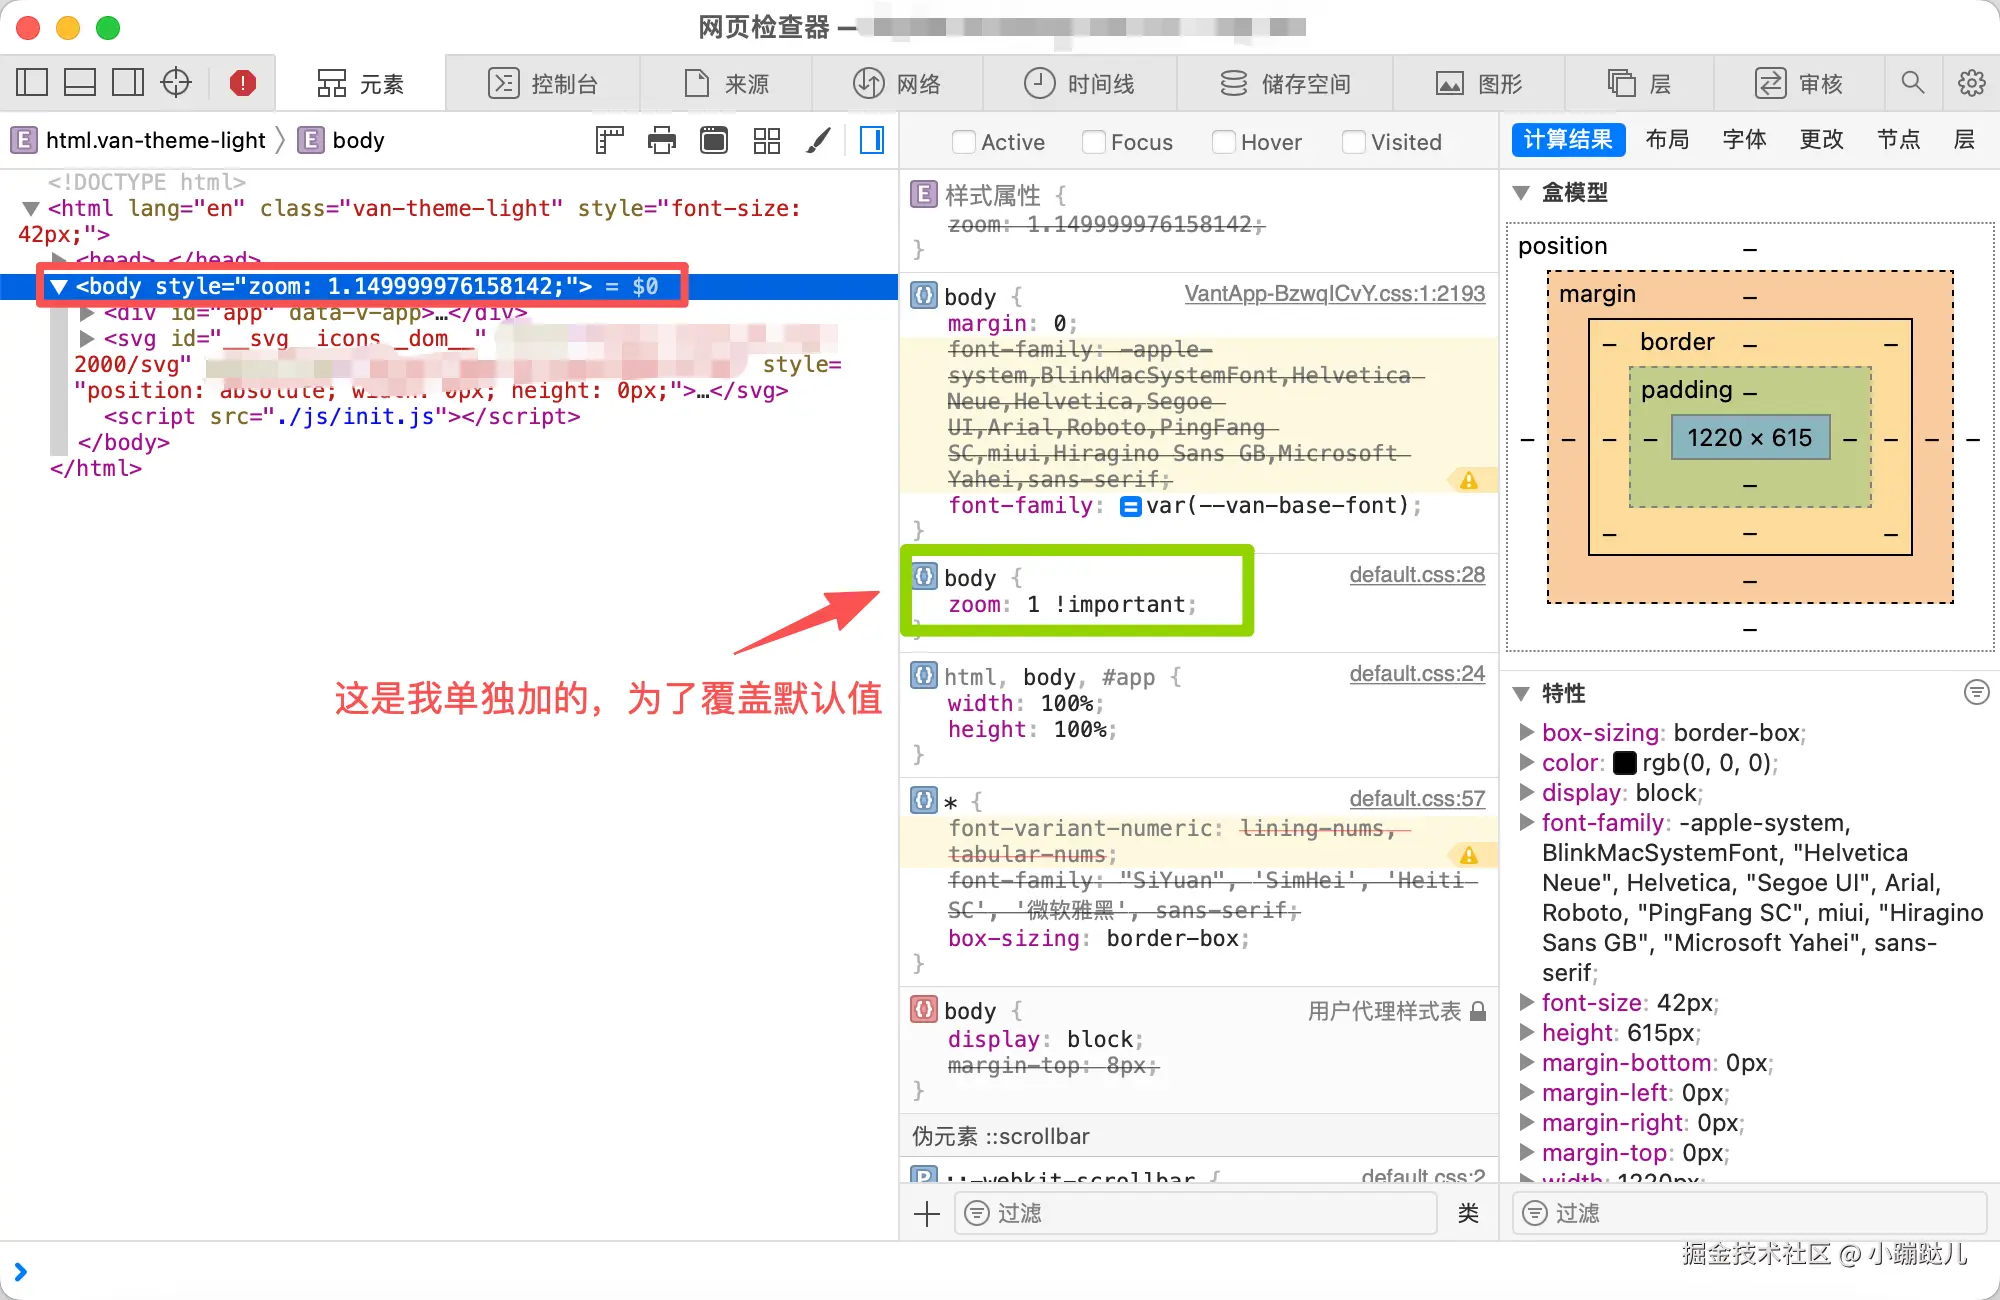Switch to the 控制台 tab

543,84
